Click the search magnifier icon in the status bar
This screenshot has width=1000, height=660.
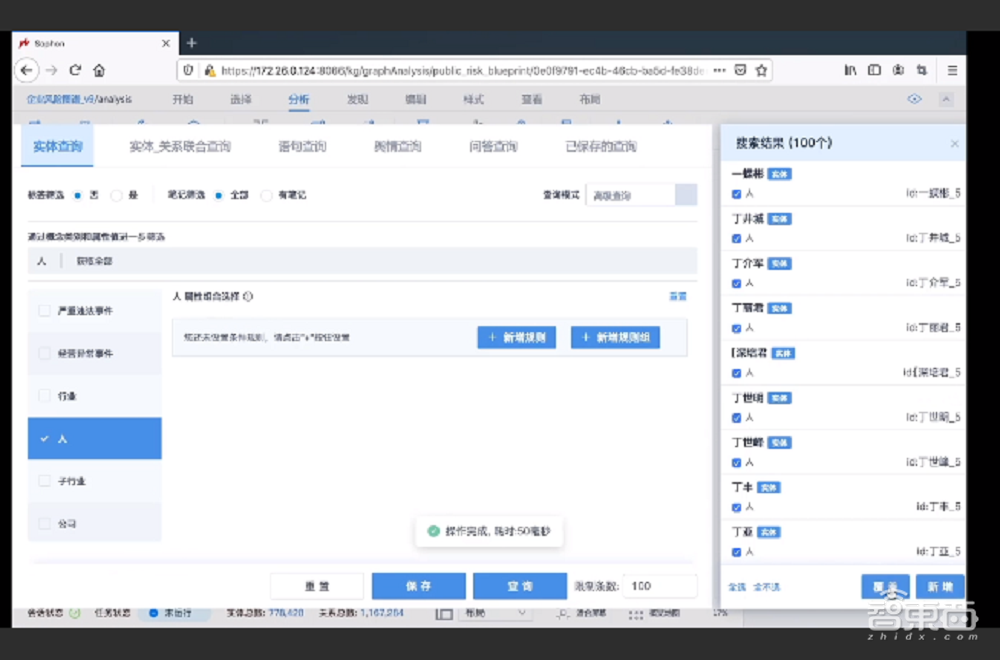click(561, 614)
